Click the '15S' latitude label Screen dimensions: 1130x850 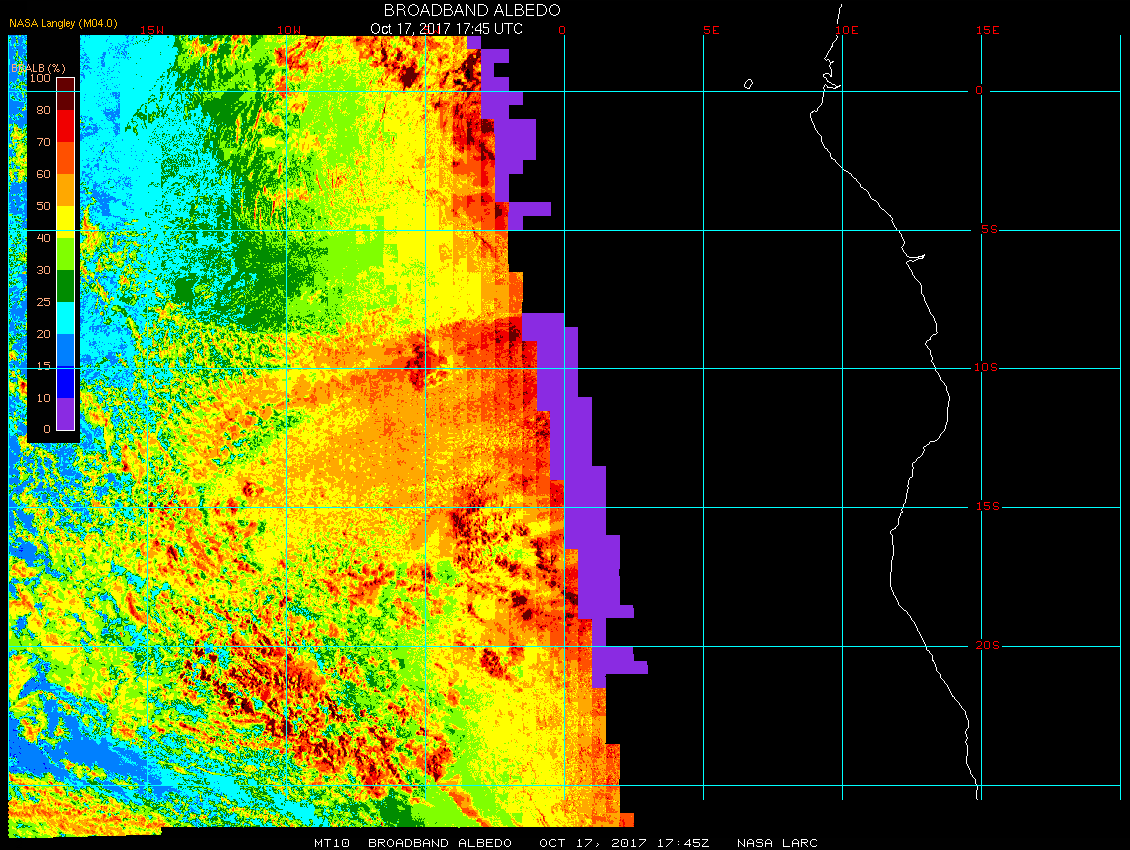point(987,507)
